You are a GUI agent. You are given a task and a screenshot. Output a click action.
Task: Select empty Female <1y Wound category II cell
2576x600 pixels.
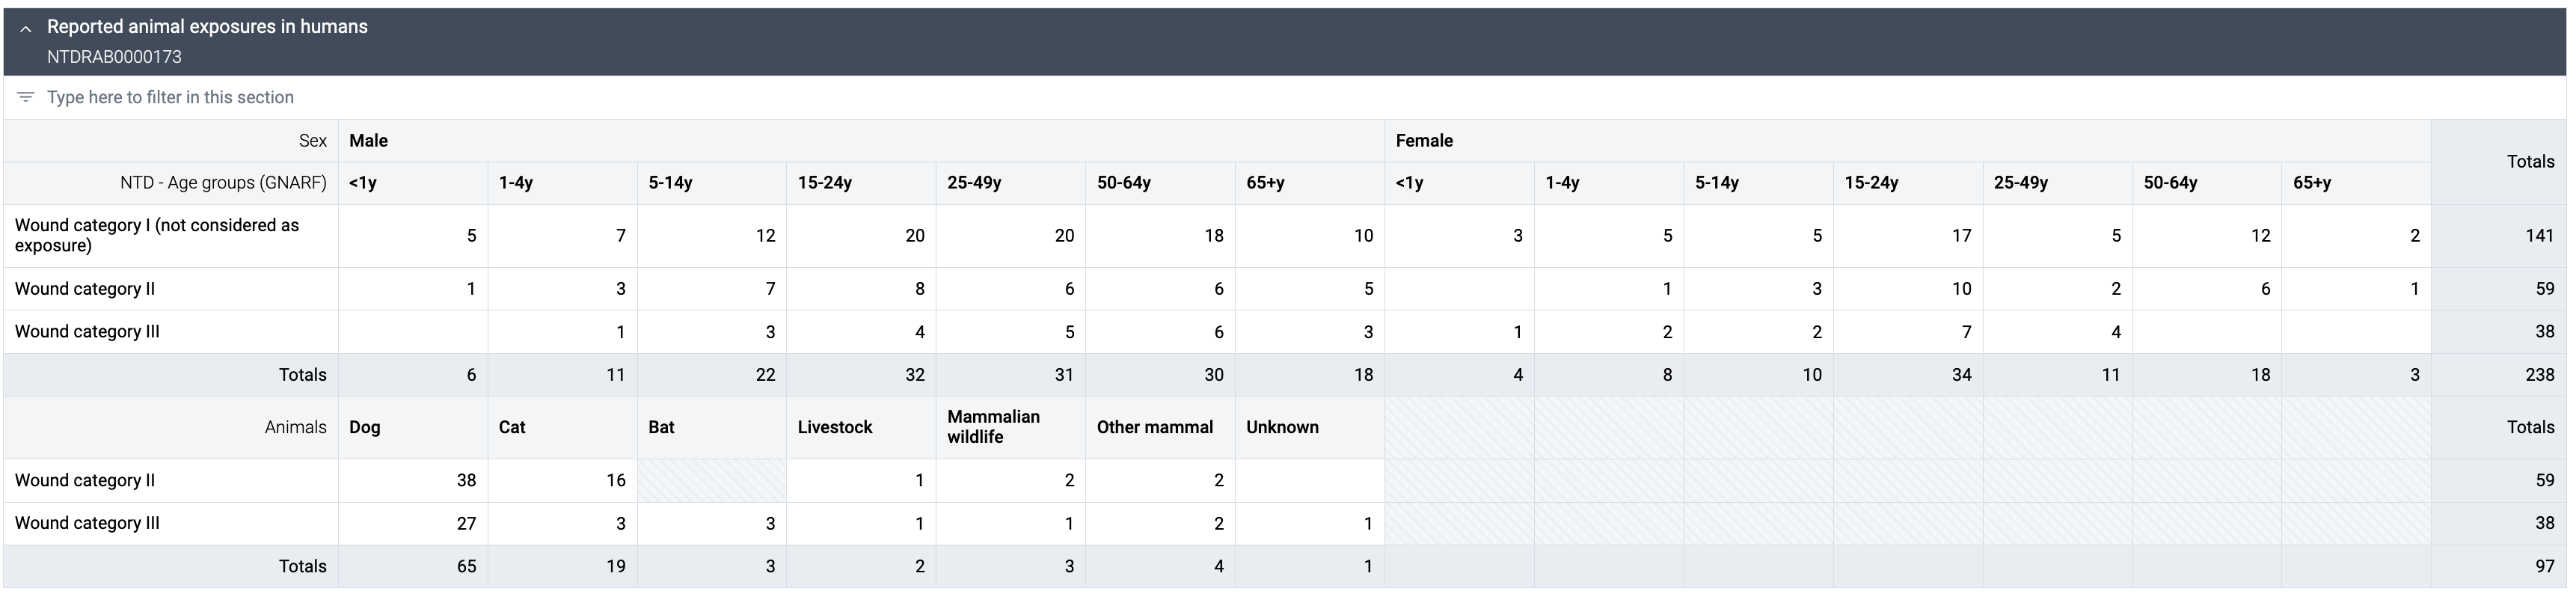point(1460,289)
